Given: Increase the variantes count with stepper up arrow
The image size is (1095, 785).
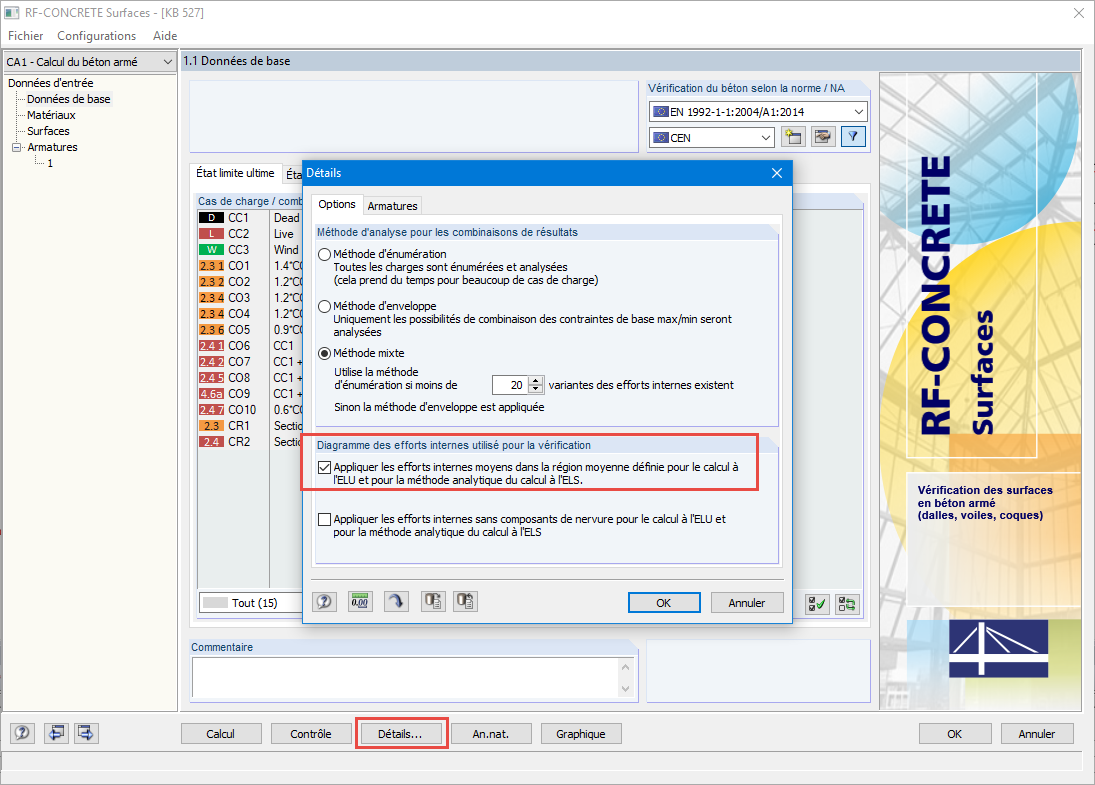Looking at the screenshot, I should (x=536, y=381).
